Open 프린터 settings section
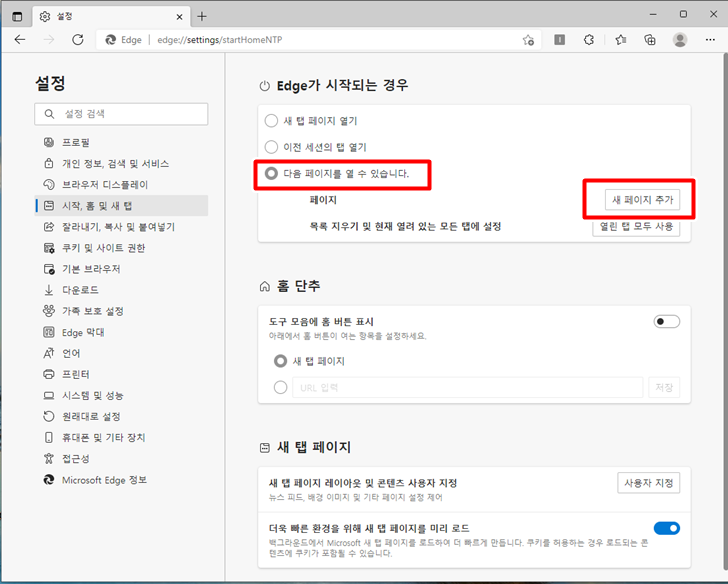This screenshot has height=584, width=728. coord(122,374)
